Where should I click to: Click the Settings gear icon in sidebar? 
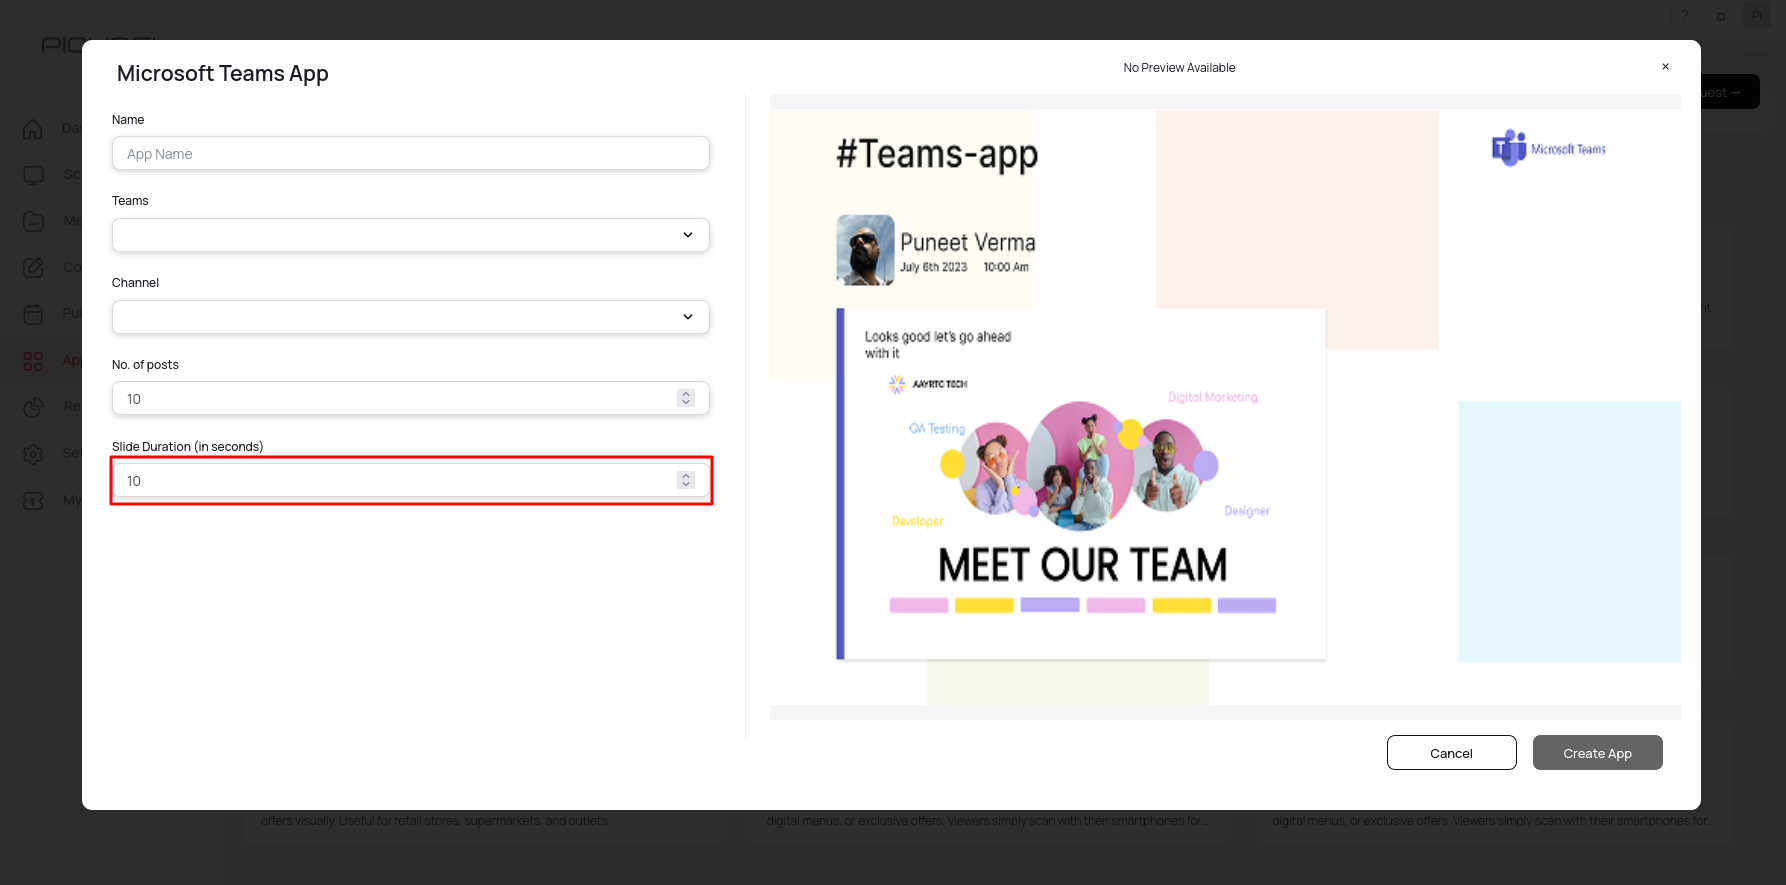pos(33,454)
